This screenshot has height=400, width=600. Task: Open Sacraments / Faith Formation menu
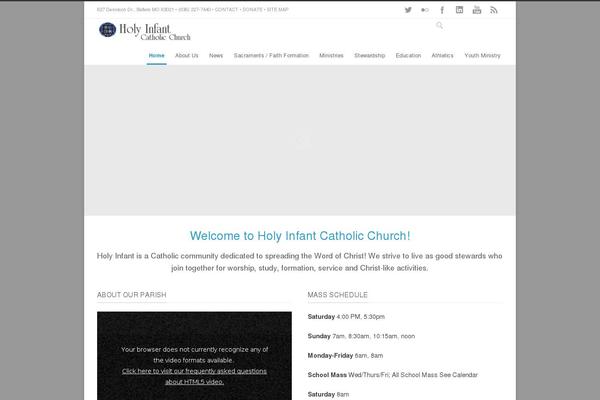click(x=271, y=56)
